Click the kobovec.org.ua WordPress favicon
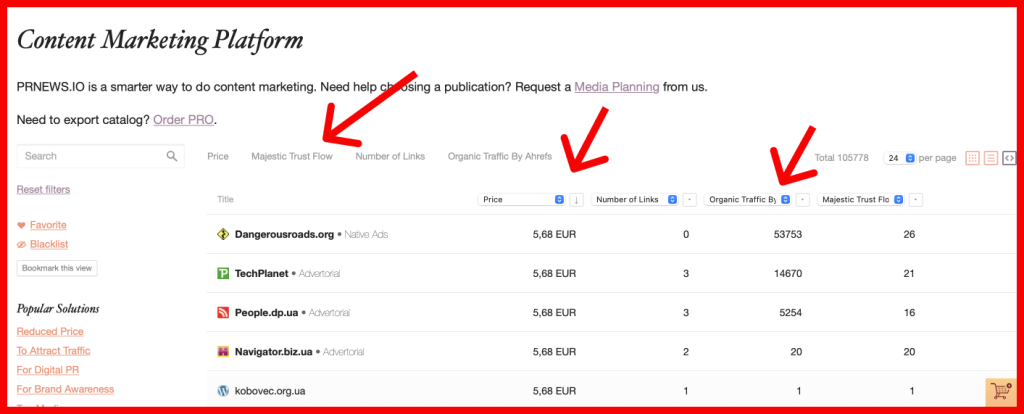Viewport: 1024px width, 414px height. pos(223,391)
